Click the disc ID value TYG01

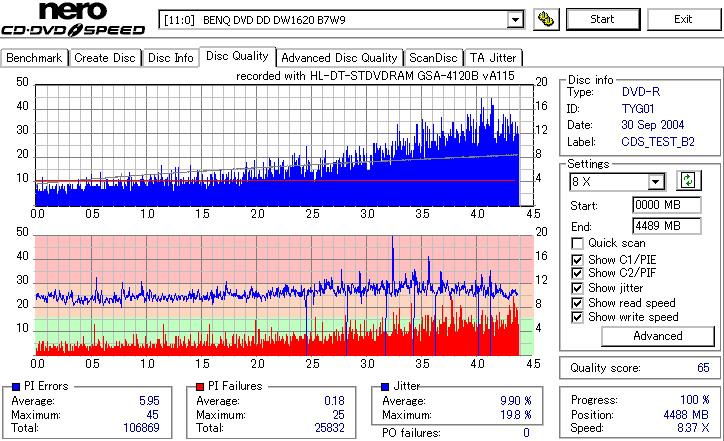638,109
